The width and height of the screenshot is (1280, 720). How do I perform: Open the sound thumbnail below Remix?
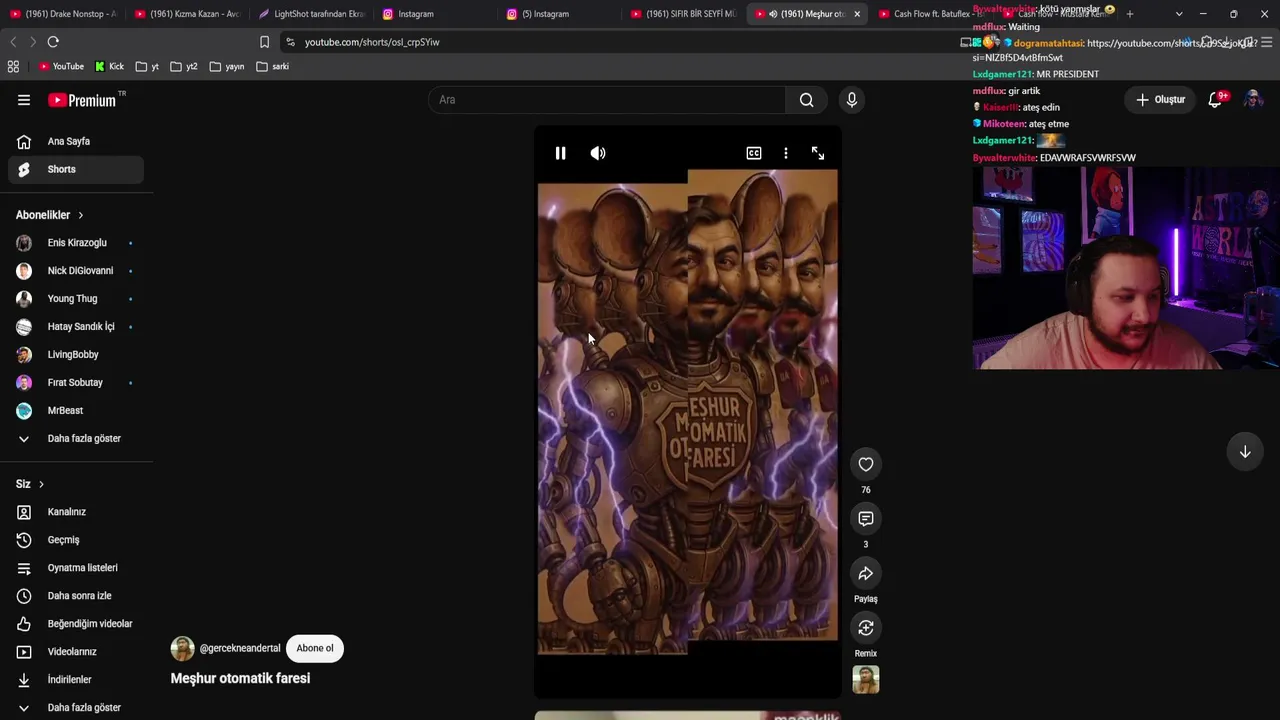pos(866,680)
